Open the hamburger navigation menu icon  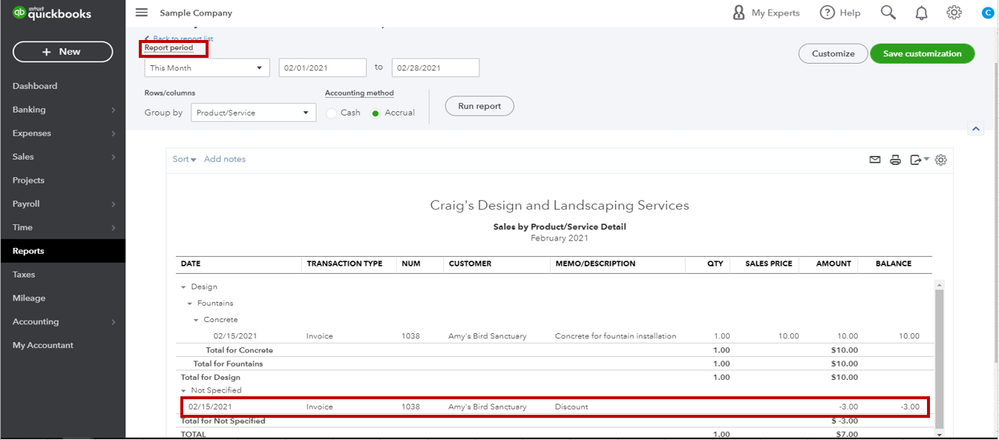click(x=141, y=13)
